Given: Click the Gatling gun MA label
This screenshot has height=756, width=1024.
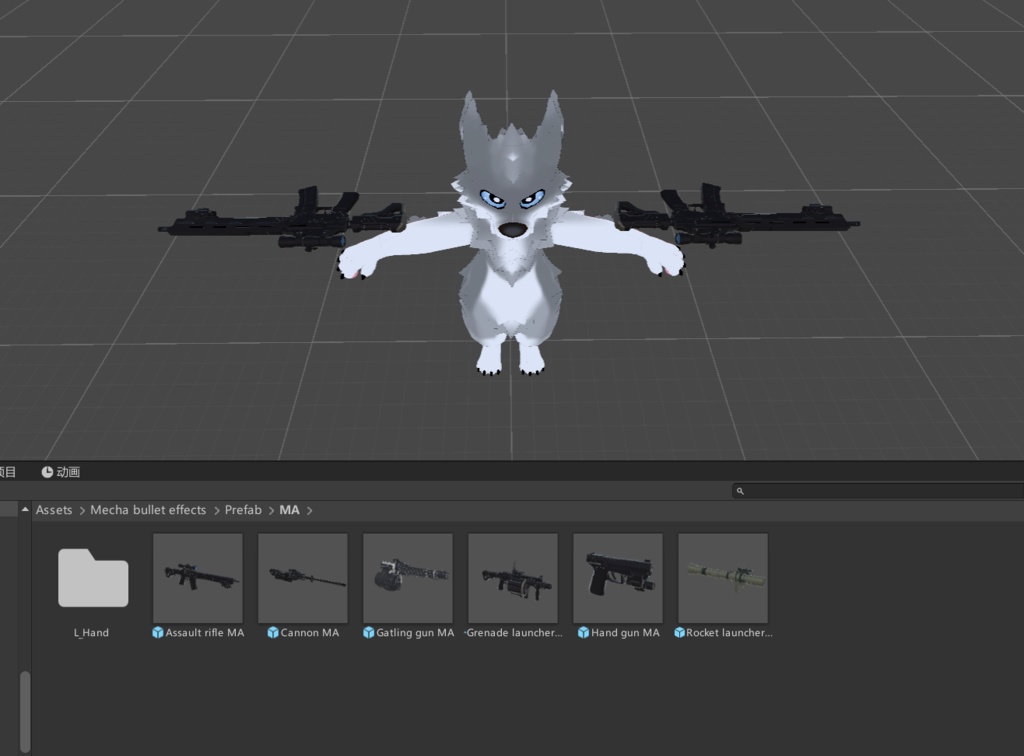Looking at the screenshot, I should (x=415, y=633).
